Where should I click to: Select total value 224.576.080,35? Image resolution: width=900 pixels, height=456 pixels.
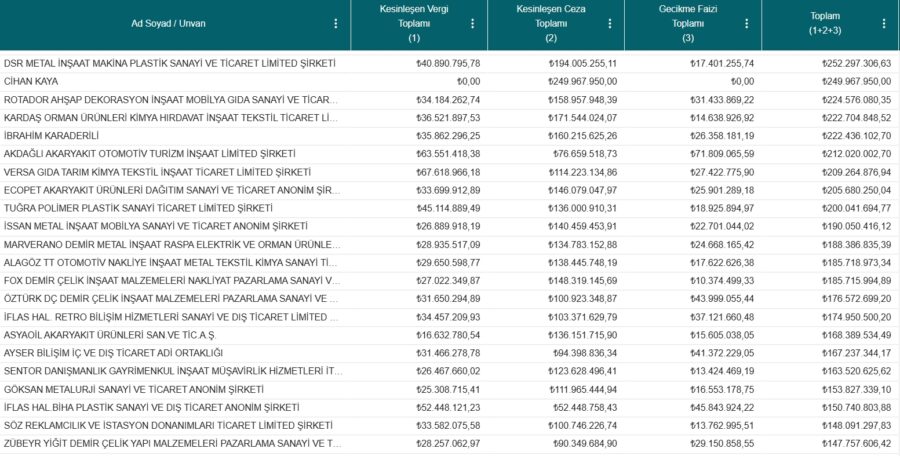coord(856,100)
